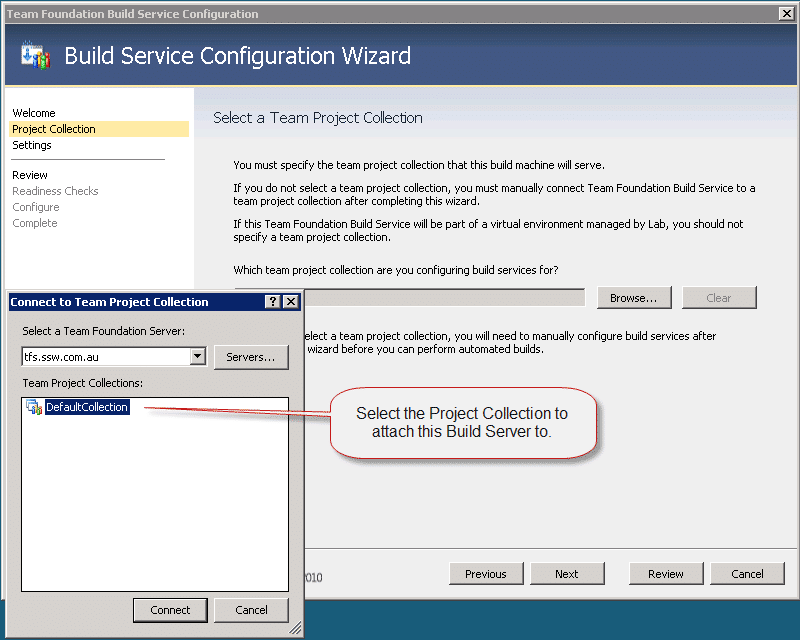Click the Review button at wizard bottom
Viewport: 800px width, 640px height.
(666, 574)
